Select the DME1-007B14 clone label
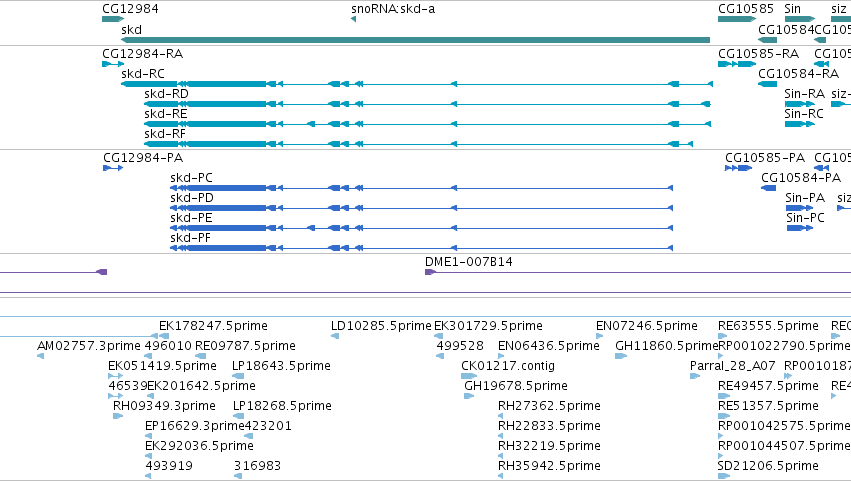This screenshot has height=481, width=851. (x=468, y=262)
